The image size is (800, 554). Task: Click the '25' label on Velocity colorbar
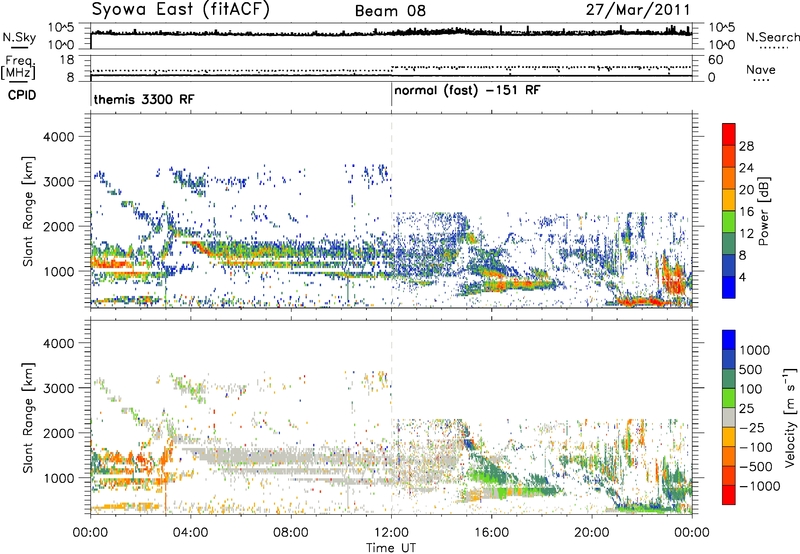746,409
